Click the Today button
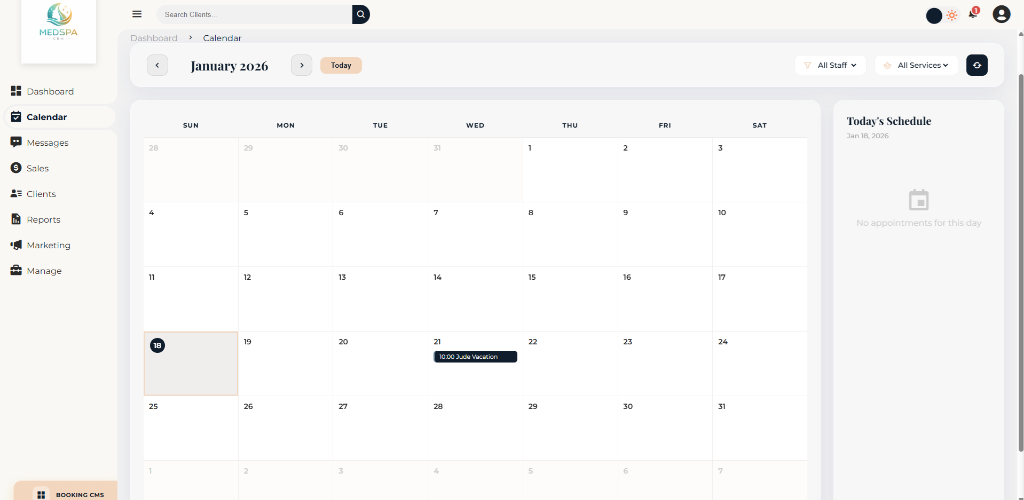The width and height of the screenshot is (1024, 500). coord(341,65)
